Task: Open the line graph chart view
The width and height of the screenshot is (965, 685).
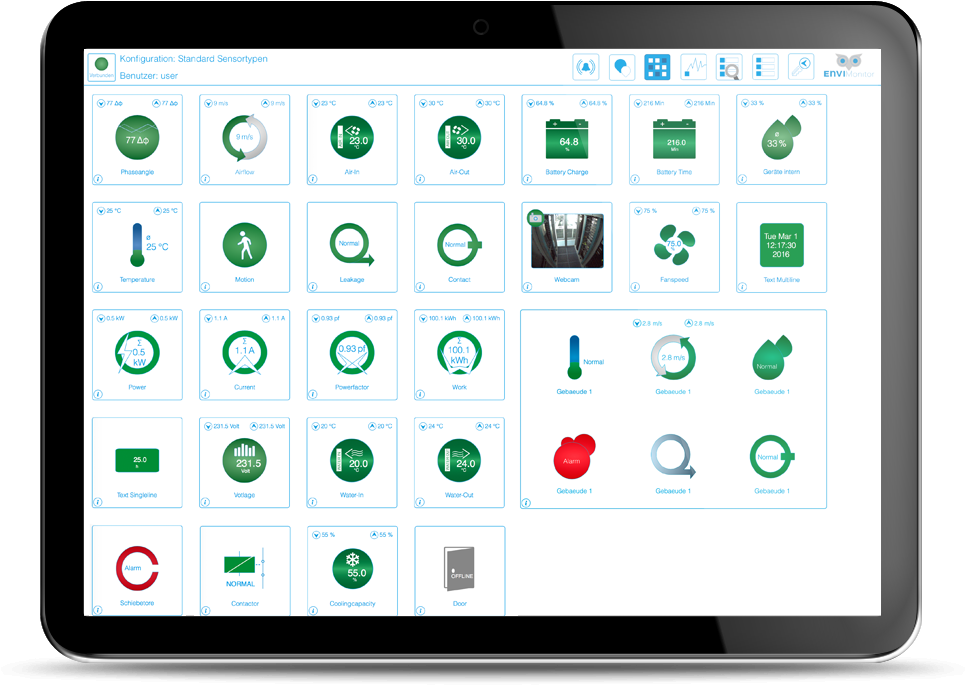Action: (694, 67)
